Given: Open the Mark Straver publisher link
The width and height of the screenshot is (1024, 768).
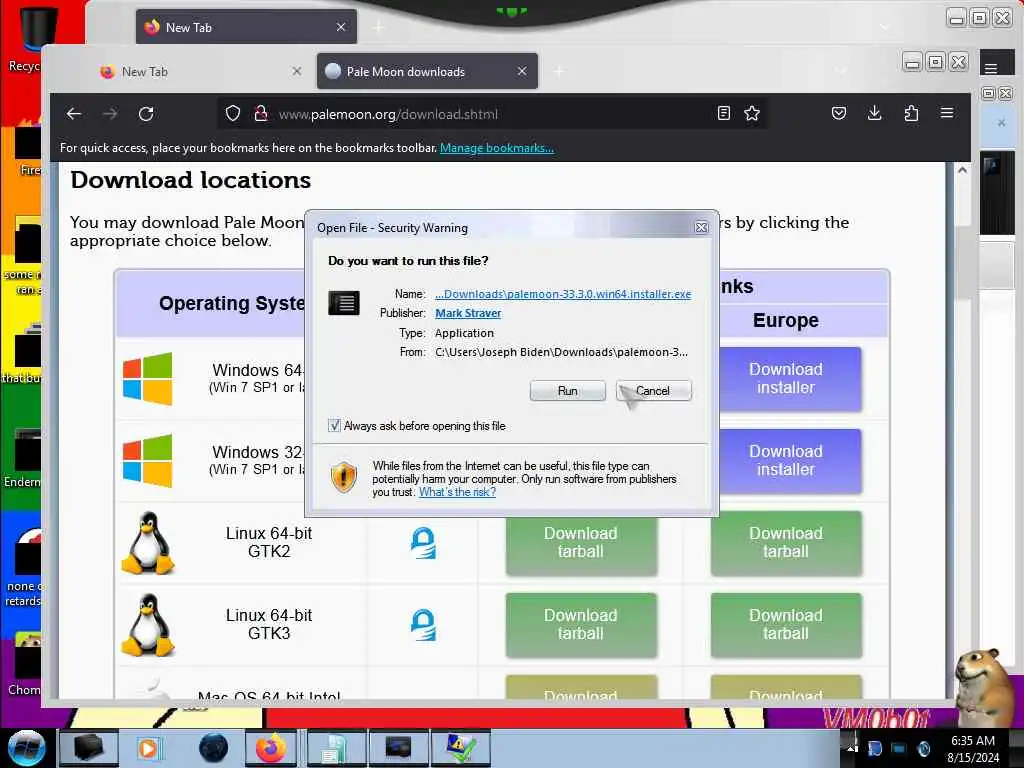Looking at the screenshot, I should [x=468, y=313].
